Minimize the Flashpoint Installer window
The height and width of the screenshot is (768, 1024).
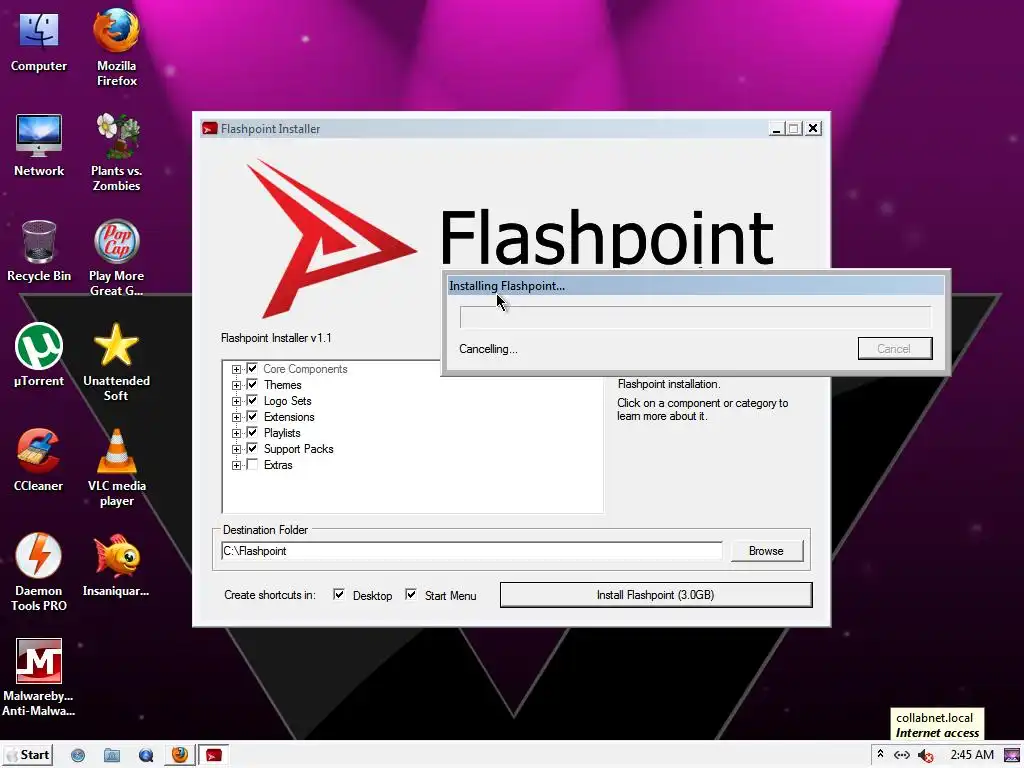coord(776,129)
